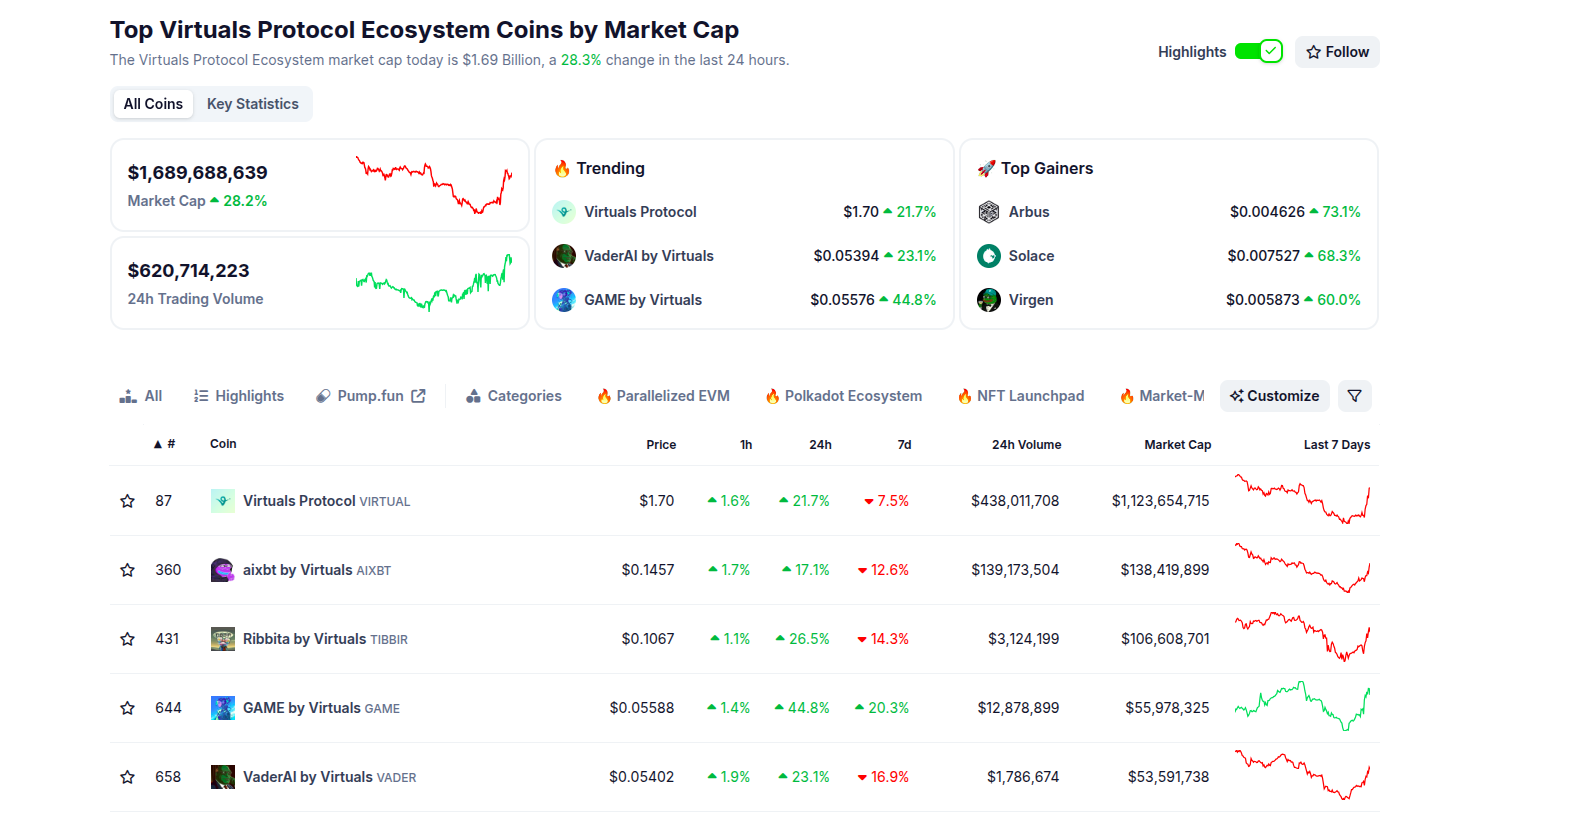
Task: Click the $1,123,654,715 market cap cell
Action: (1160, 501)
